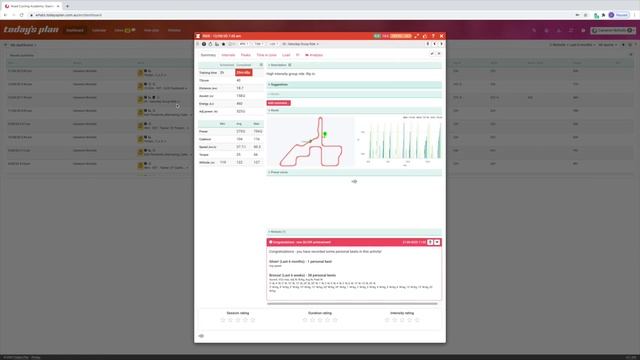Viewport: 640px width, 360px height.
Task: Open the Summary tab in ride dialog
Action: (208, 55)
